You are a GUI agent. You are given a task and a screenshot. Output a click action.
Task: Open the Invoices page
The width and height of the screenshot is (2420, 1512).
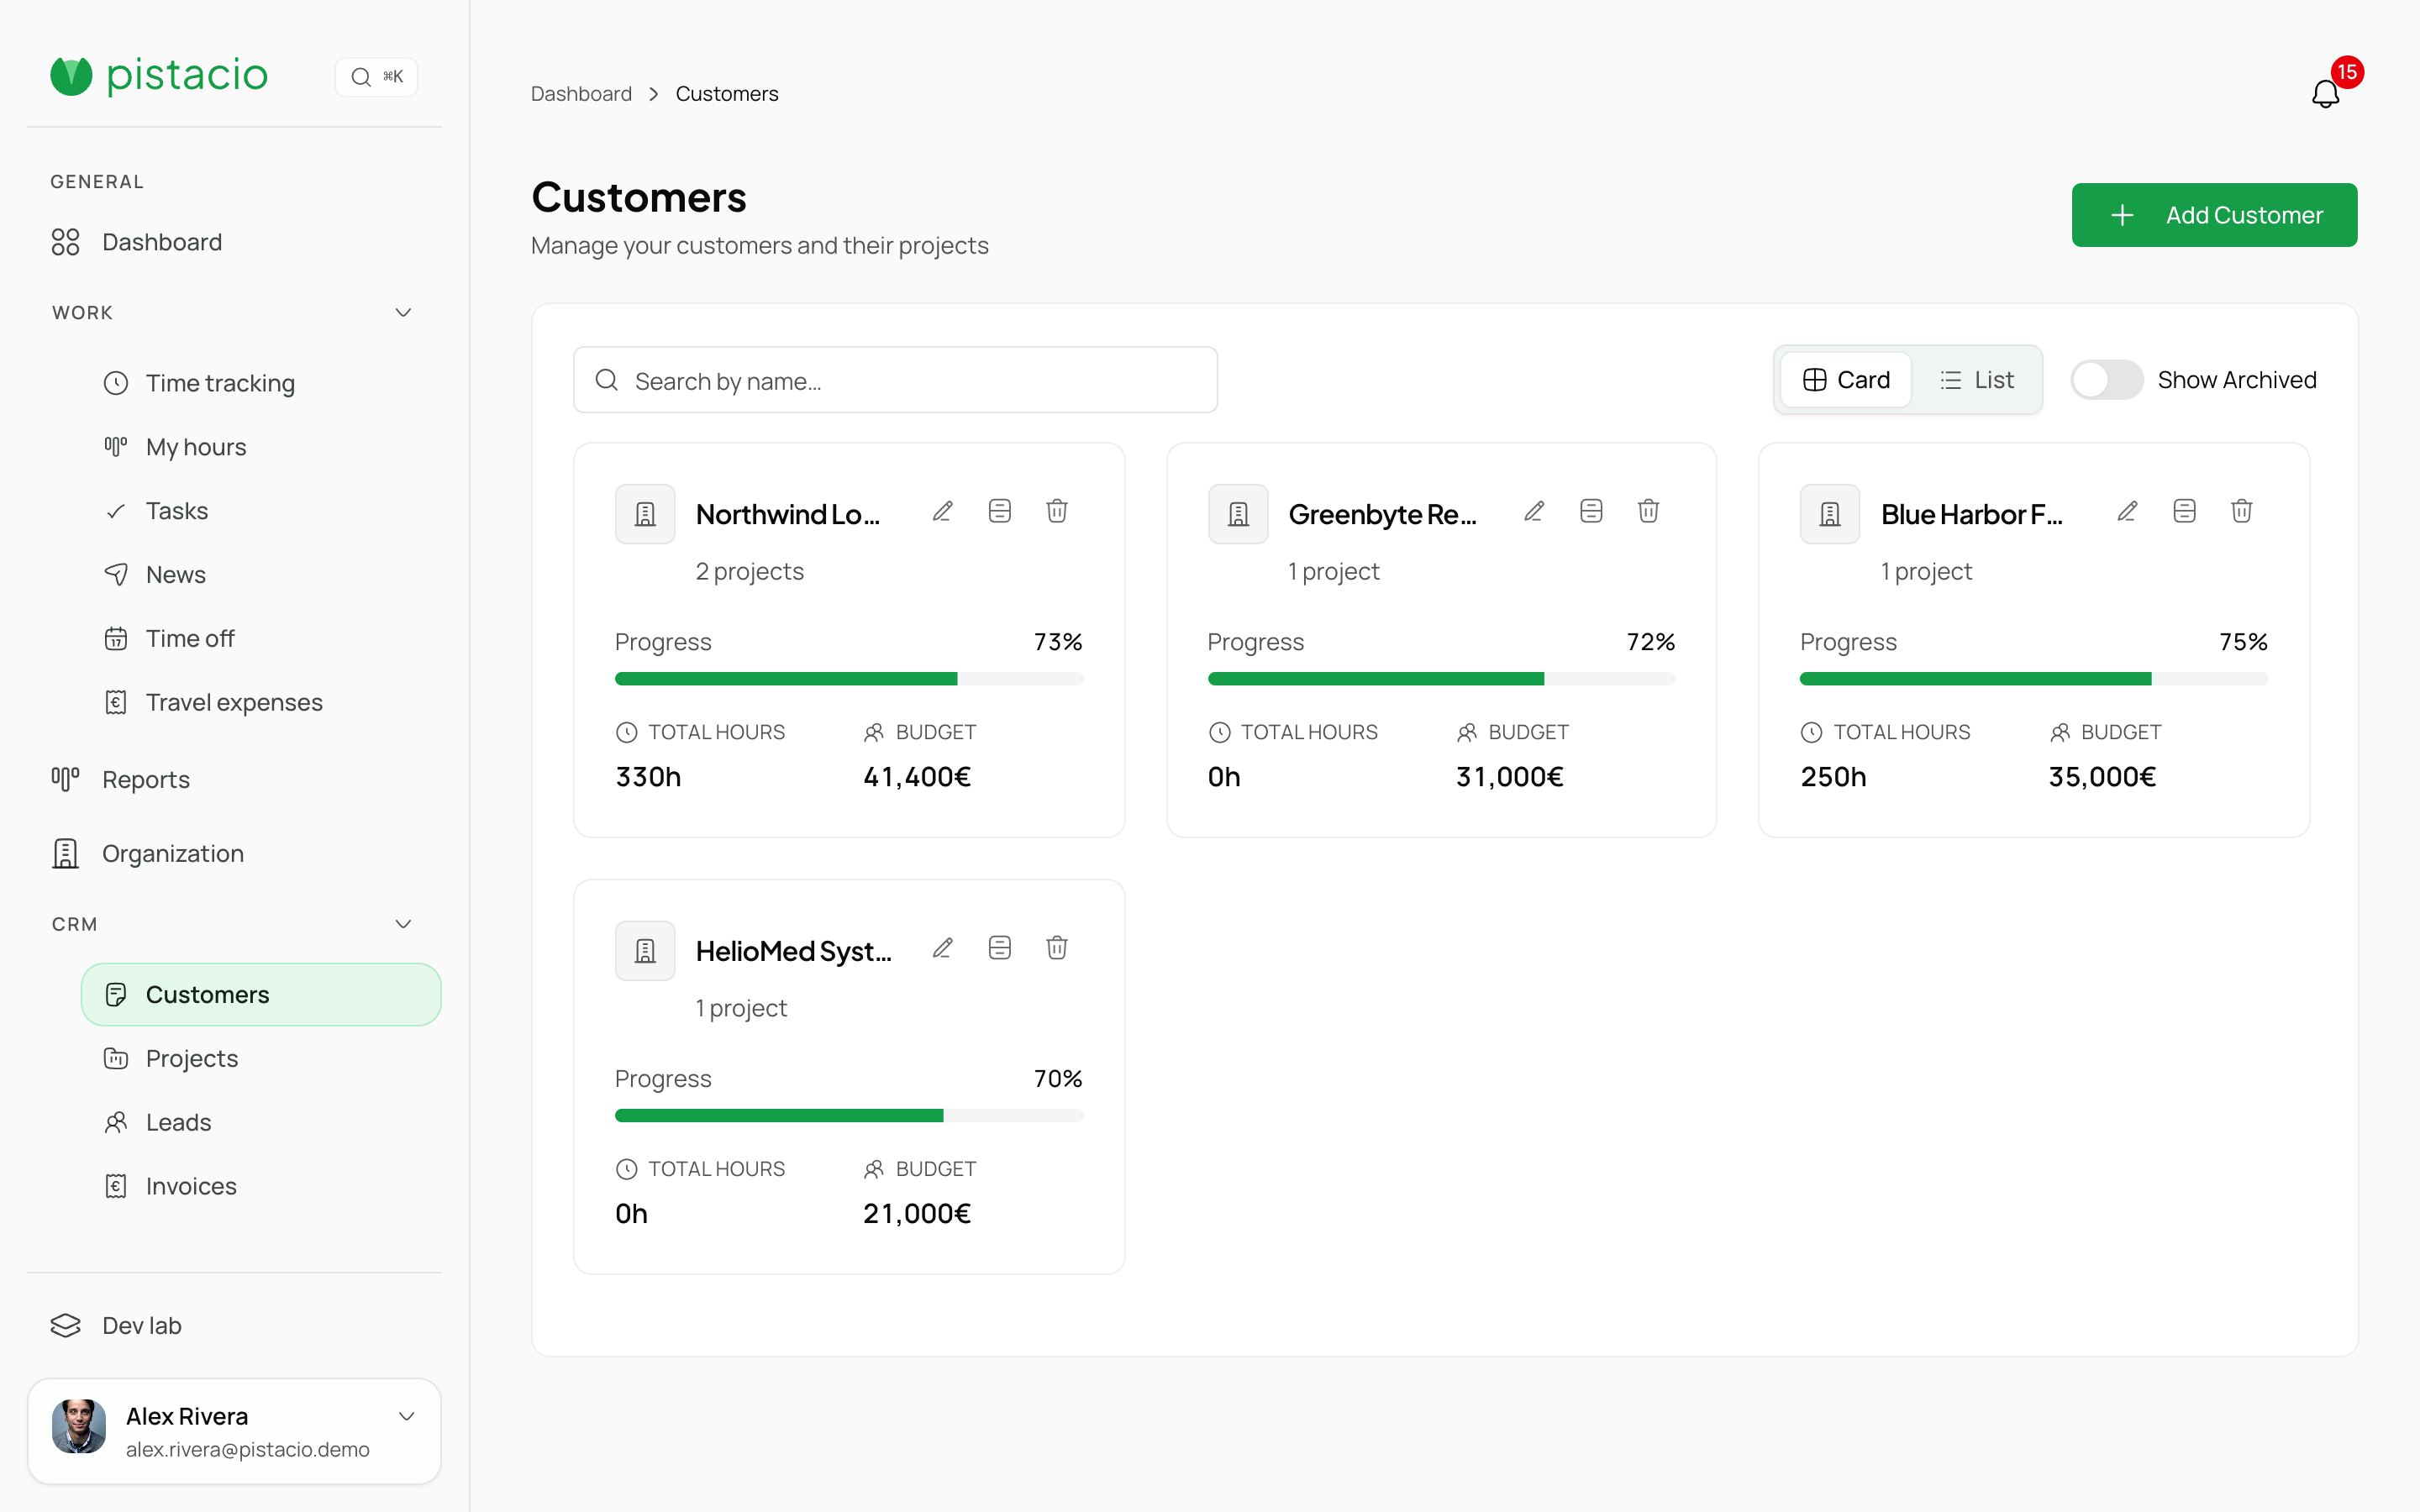[x=261, y=1186]
